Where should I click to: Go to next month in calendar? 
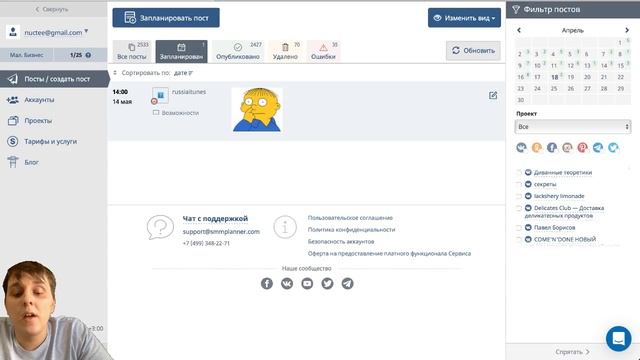click(627, 30)
